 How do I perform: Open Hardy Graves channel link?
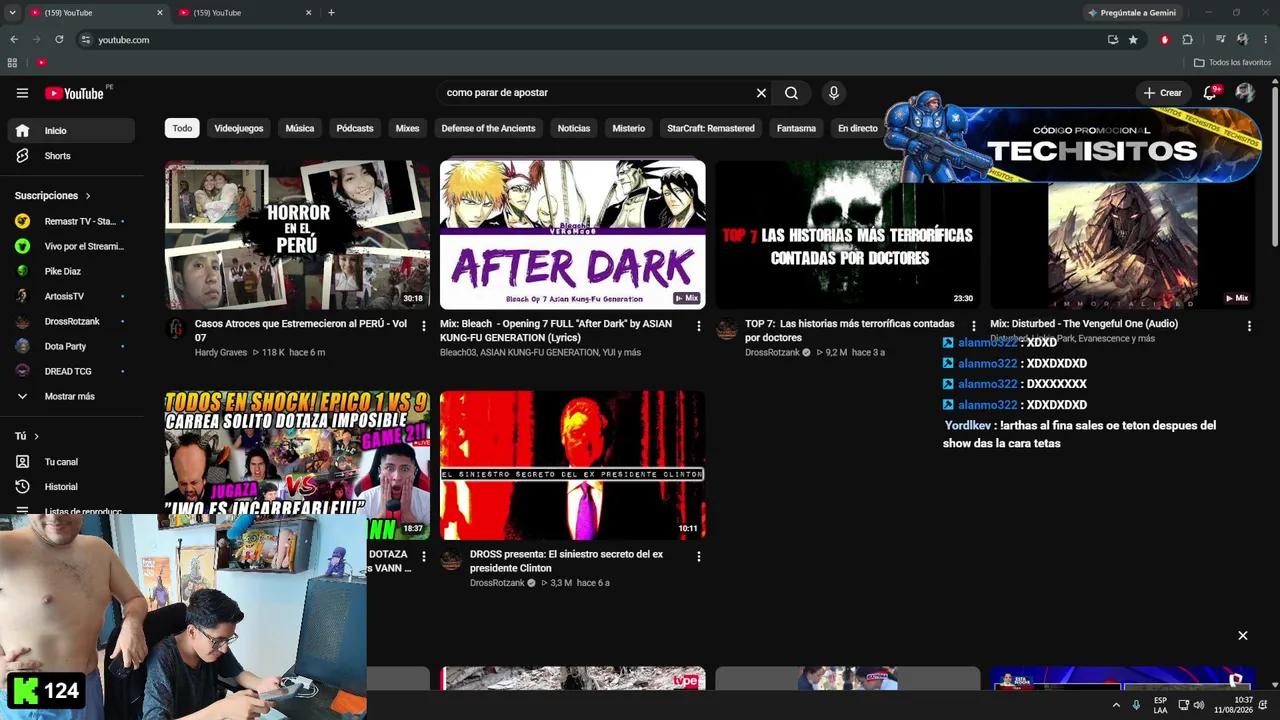click(220, 353)
